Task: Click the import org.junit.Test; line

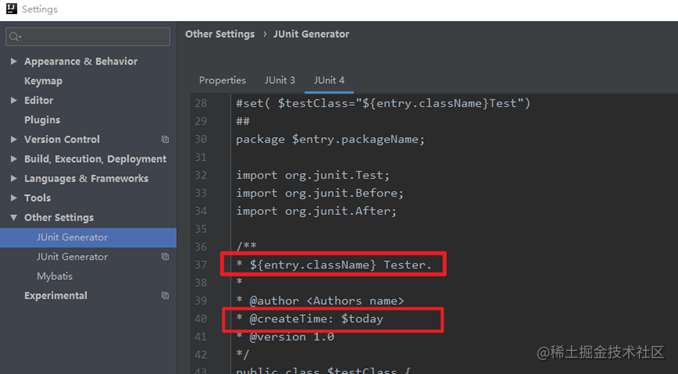Action: click(313, 175)
